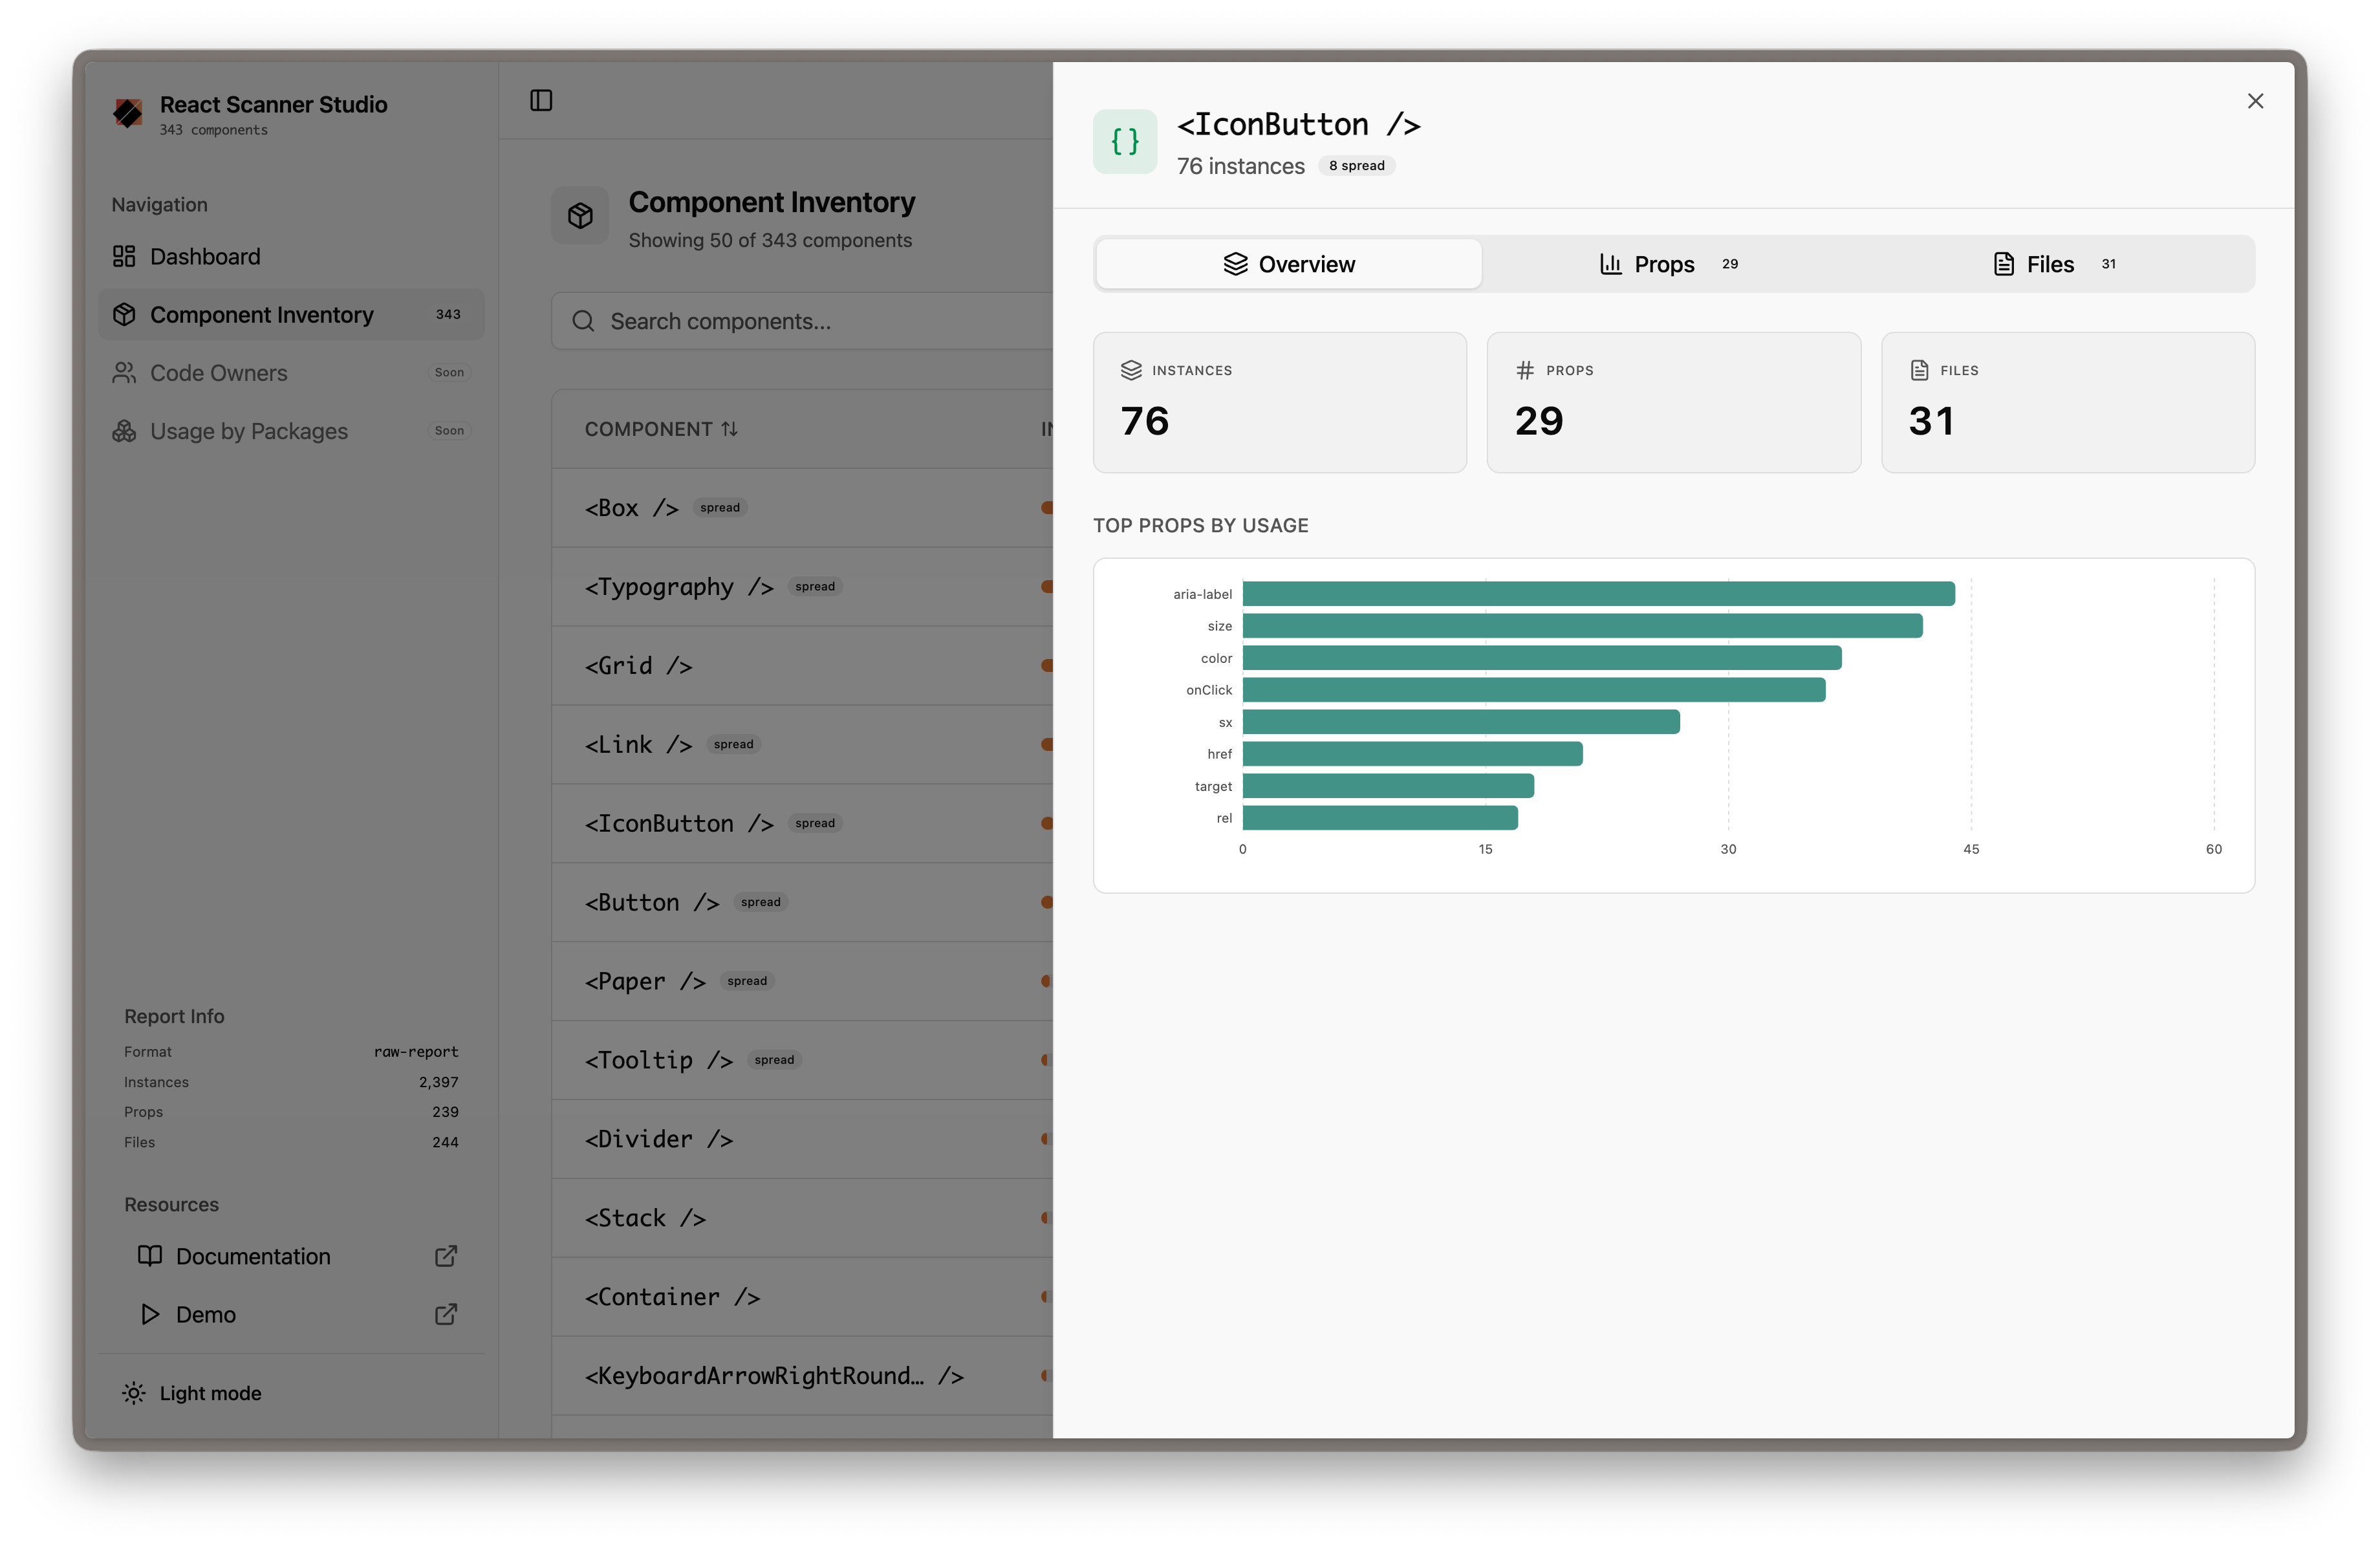
Task: Click the Code Owners navigation item
Action: [x=219, y=373]
